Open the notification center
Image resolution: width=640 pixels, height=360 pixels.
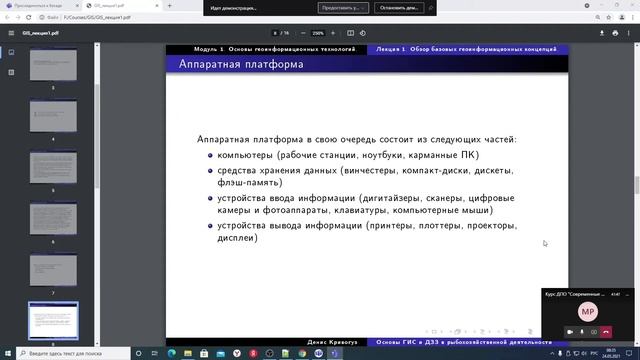point(629,353)
